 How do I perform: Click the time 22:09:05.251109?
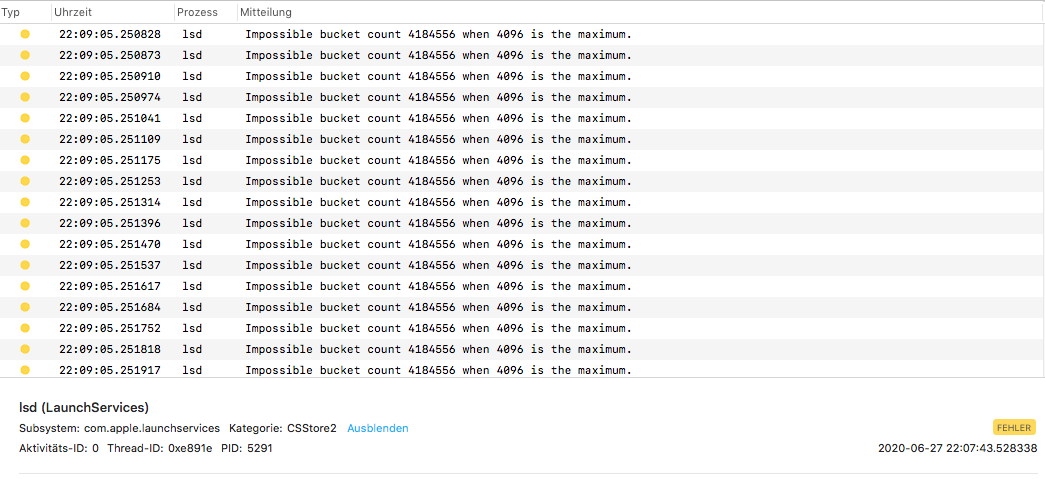[109, 139]
